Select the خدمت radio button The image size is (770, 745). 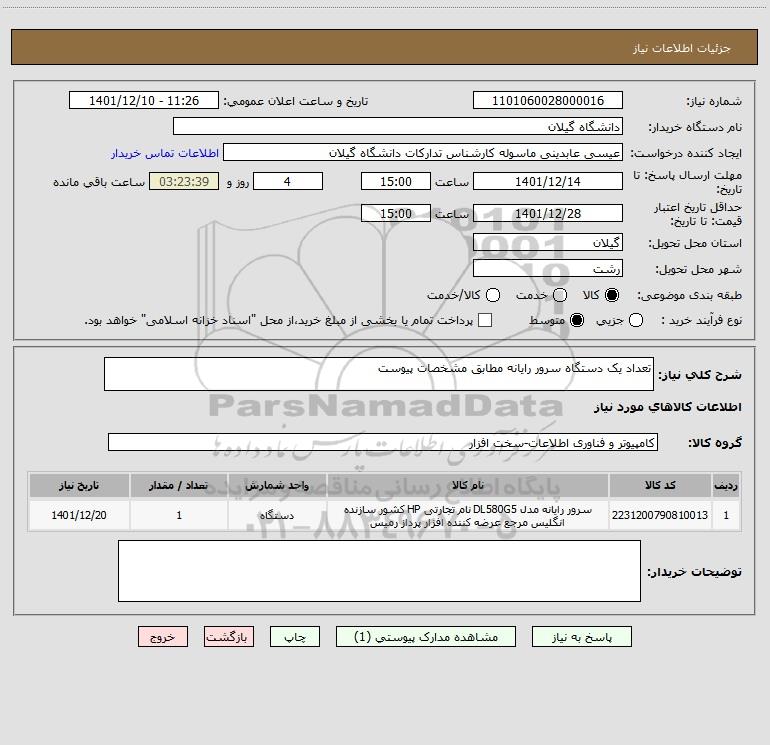coord(560,295)
